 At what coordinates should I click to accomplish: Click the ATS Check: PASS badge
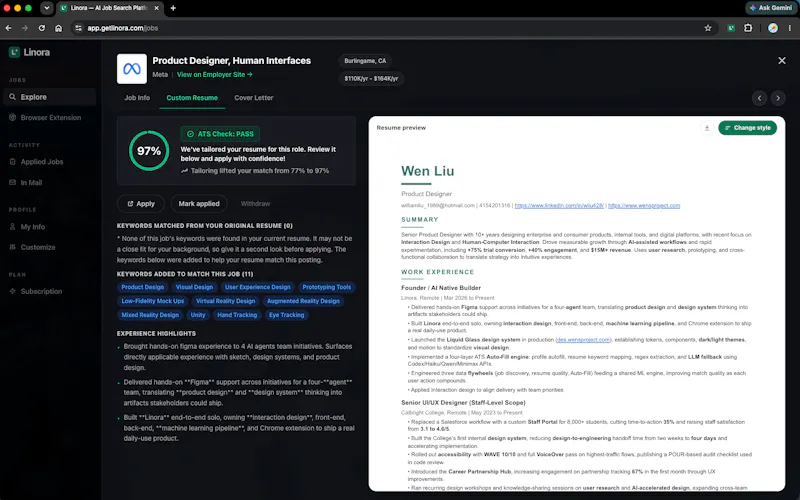(220, 134)
